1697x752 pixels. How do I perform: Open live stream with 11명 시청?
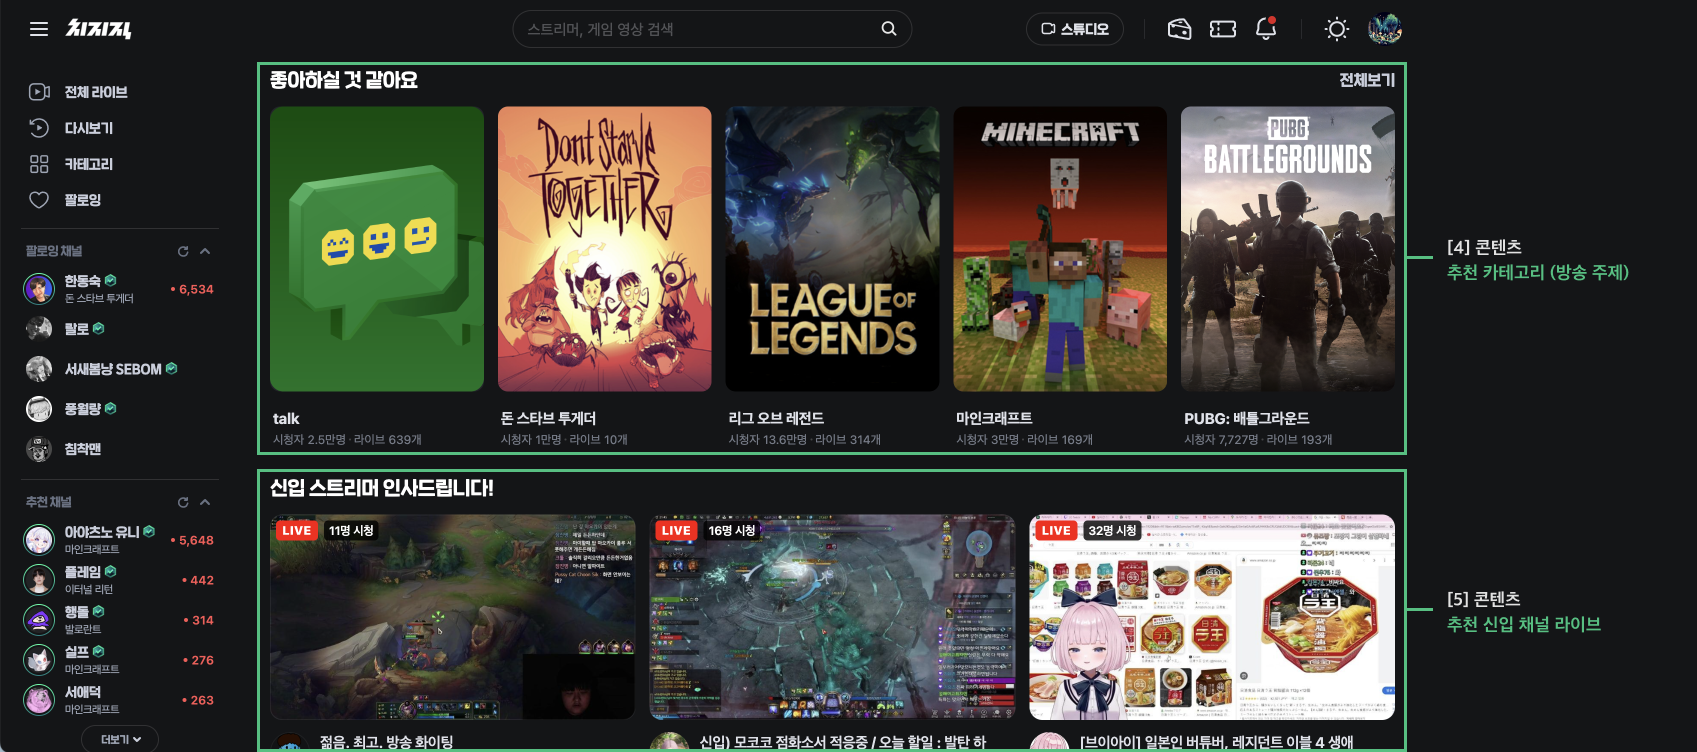point(452,617)
